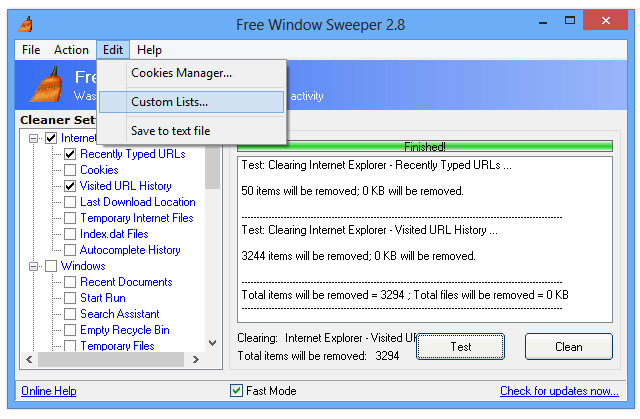Select the Visited URL History label
This screenshot has height=419, width=640.
click(126, 186)
